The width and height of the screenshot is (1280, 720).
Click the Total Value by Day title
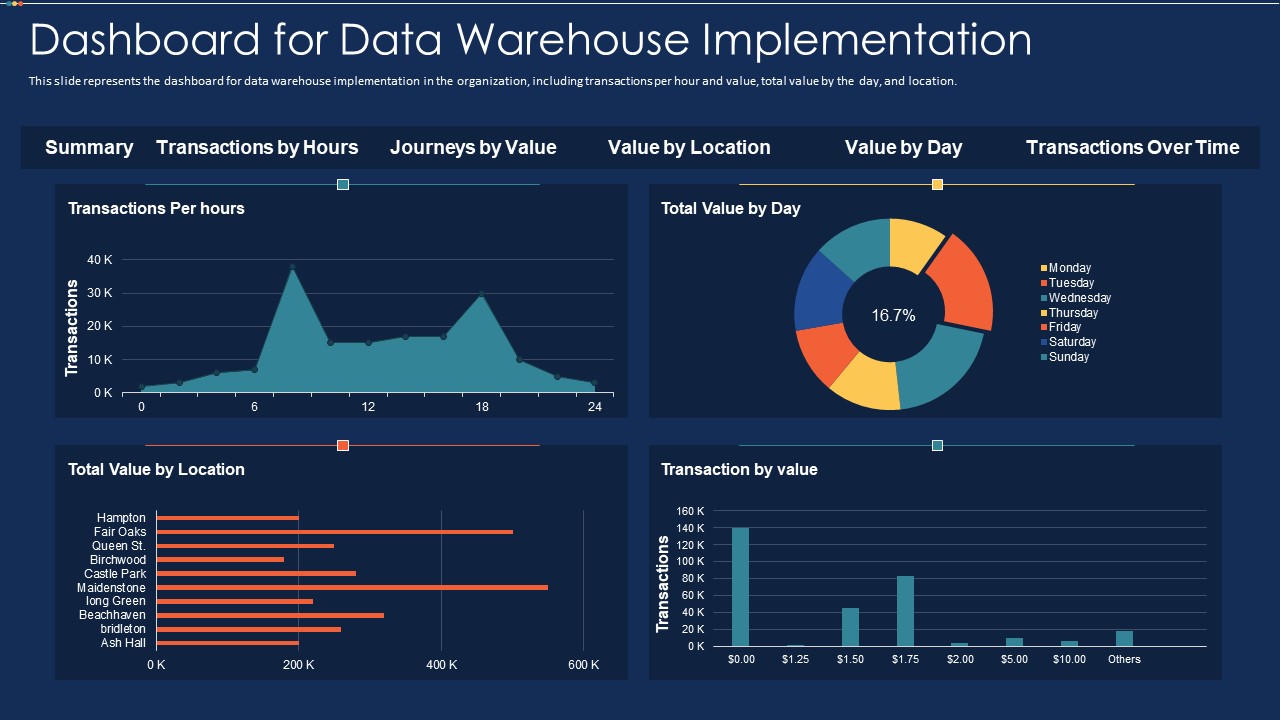click(731, 208)
